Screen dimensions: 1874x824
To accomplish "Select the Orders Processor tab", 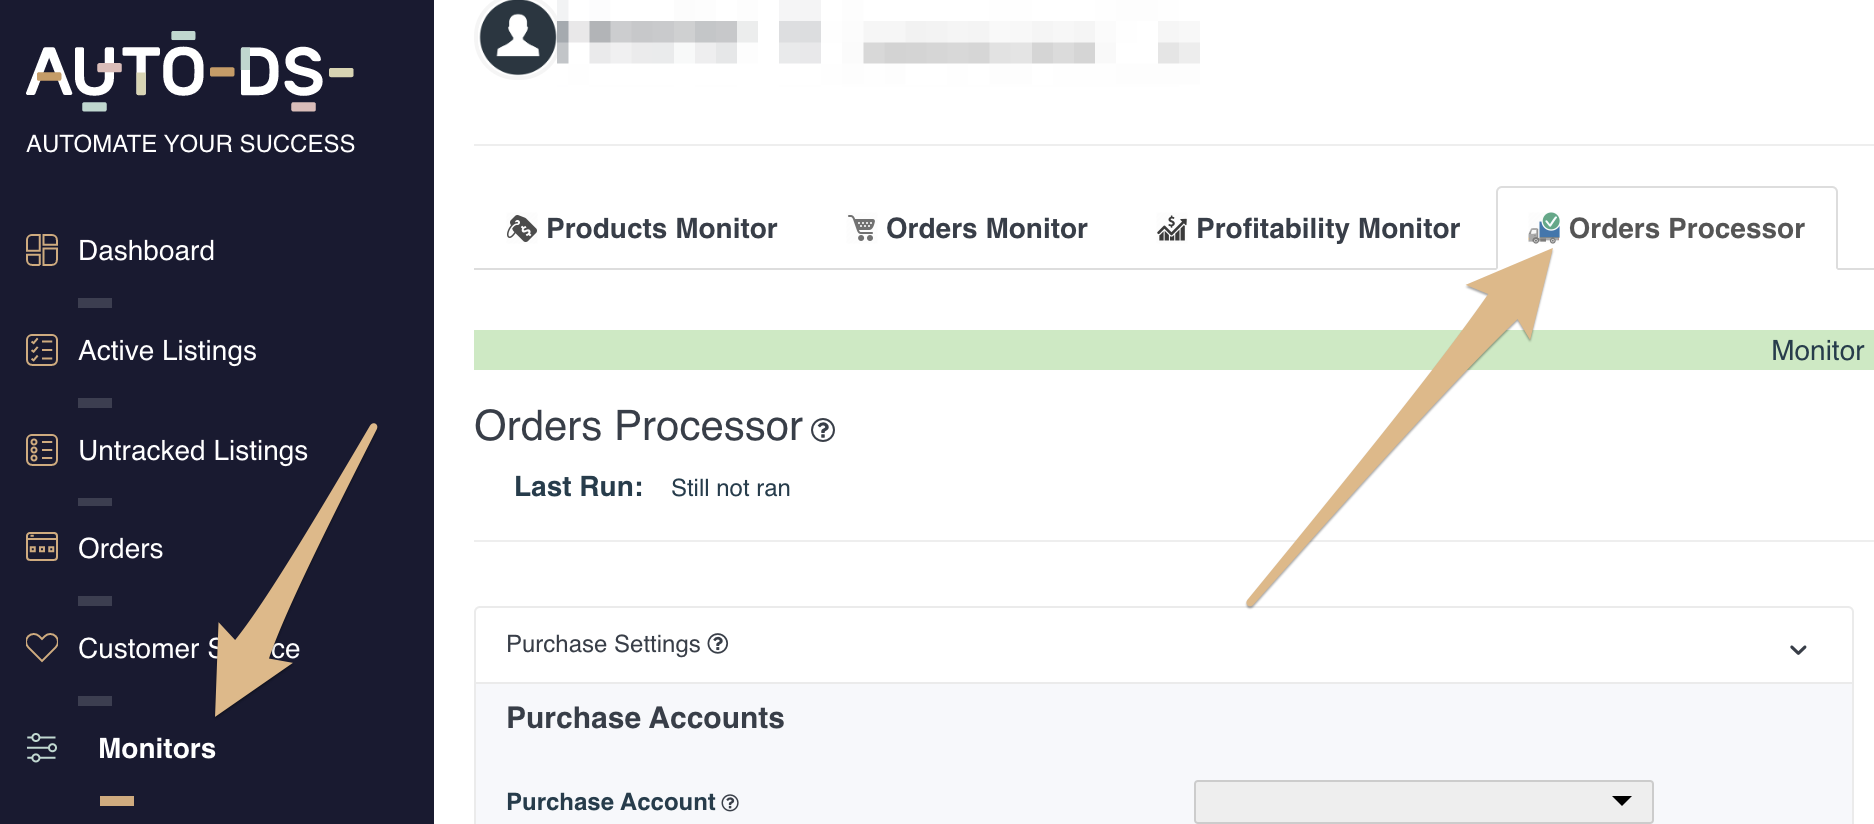I will pyautogui.click(x=1667, y=228).
